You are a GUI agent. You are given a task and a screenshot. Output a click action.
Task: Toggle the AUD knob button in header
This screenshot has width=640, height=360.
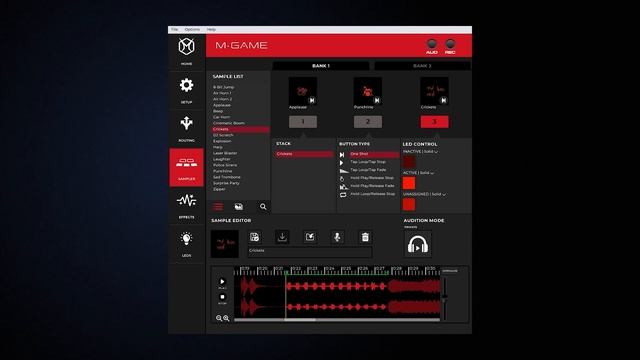point(431,44)
